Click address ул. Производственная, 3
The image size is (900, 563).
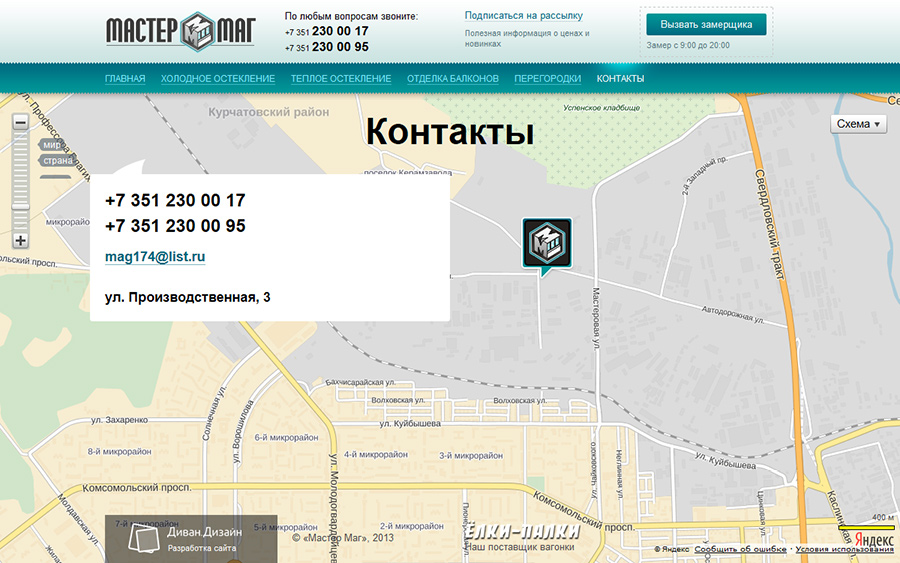click(188, 297)
